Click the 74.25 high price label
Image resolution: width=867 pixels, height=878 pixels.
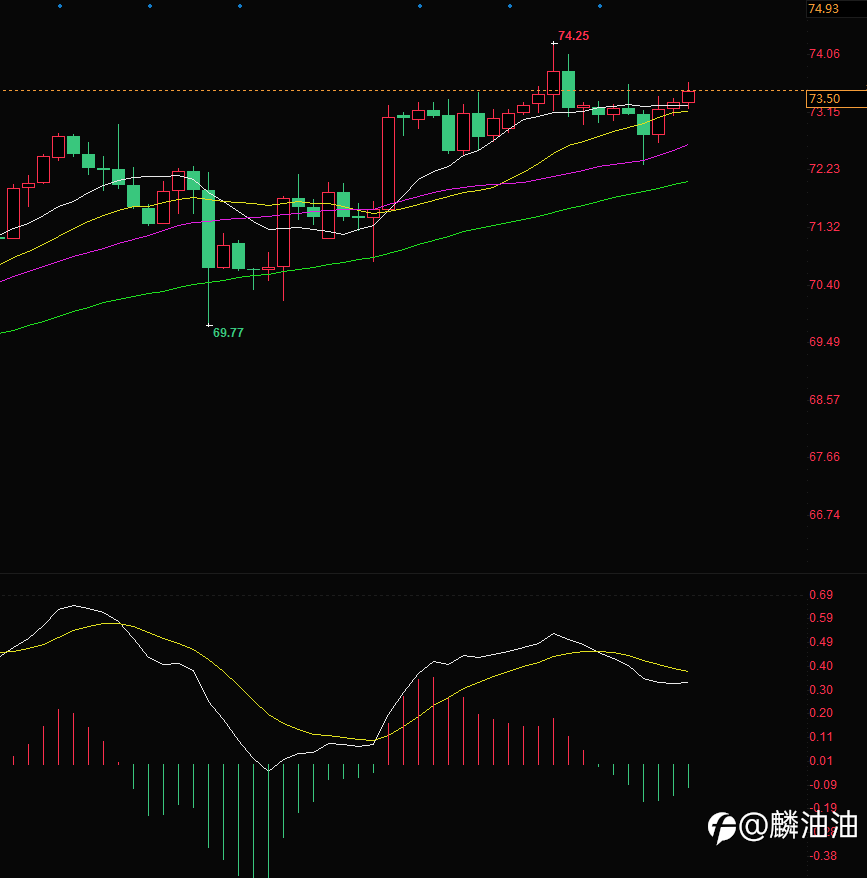574,36
